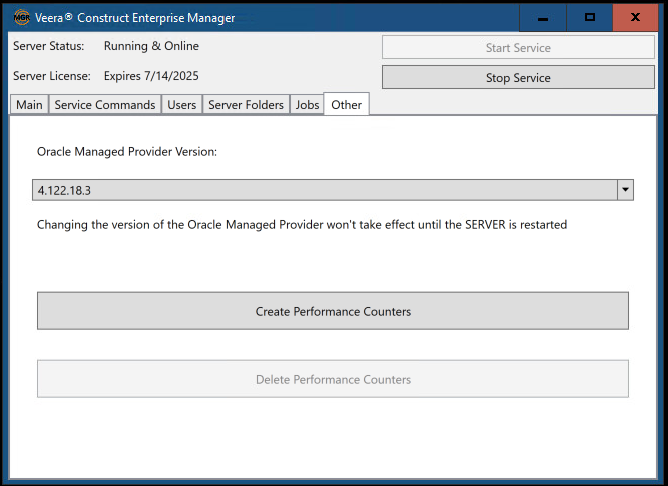Expand the Oracle provider version dropdown arrow

(x=625, y=190)
